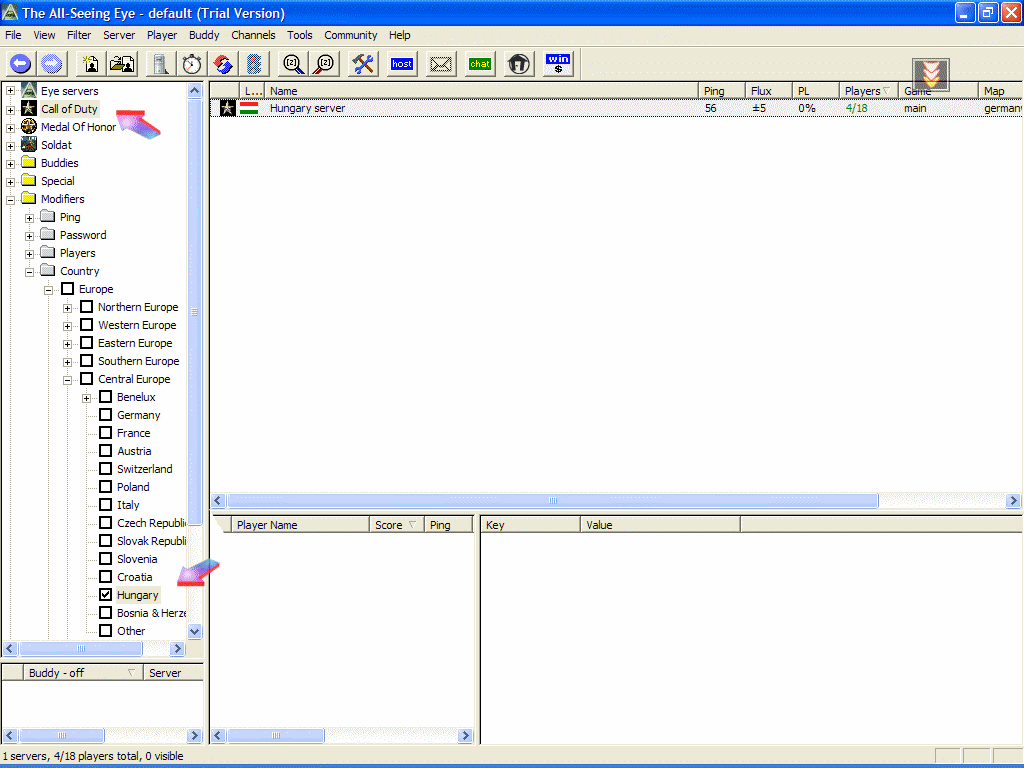1024x768 pixels.
Task: Check the Switzerland checkbox
Action: coord(105,469)
